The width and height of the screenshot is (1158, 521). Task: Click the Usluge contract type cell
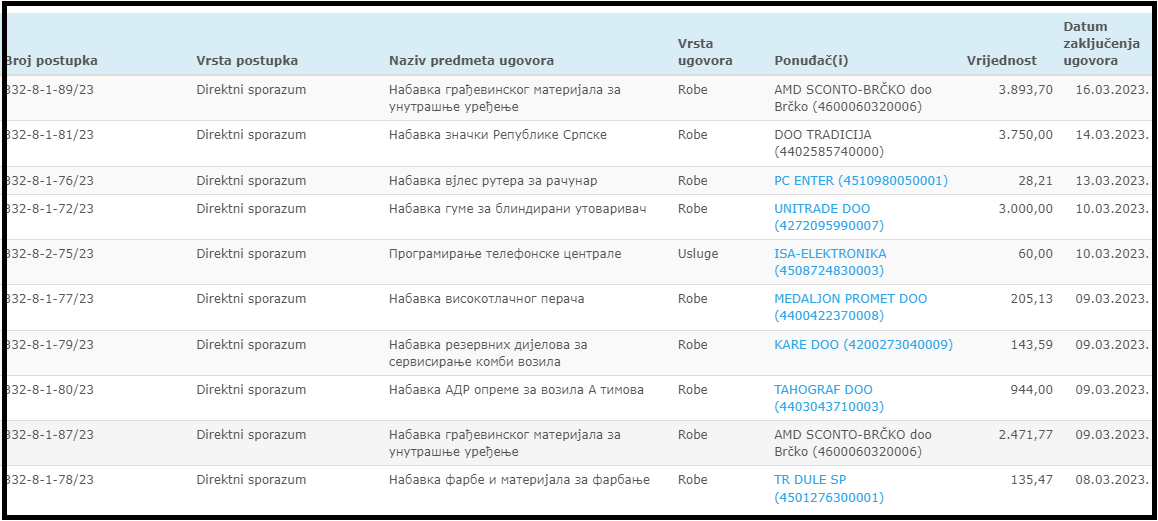click(695, 253)
